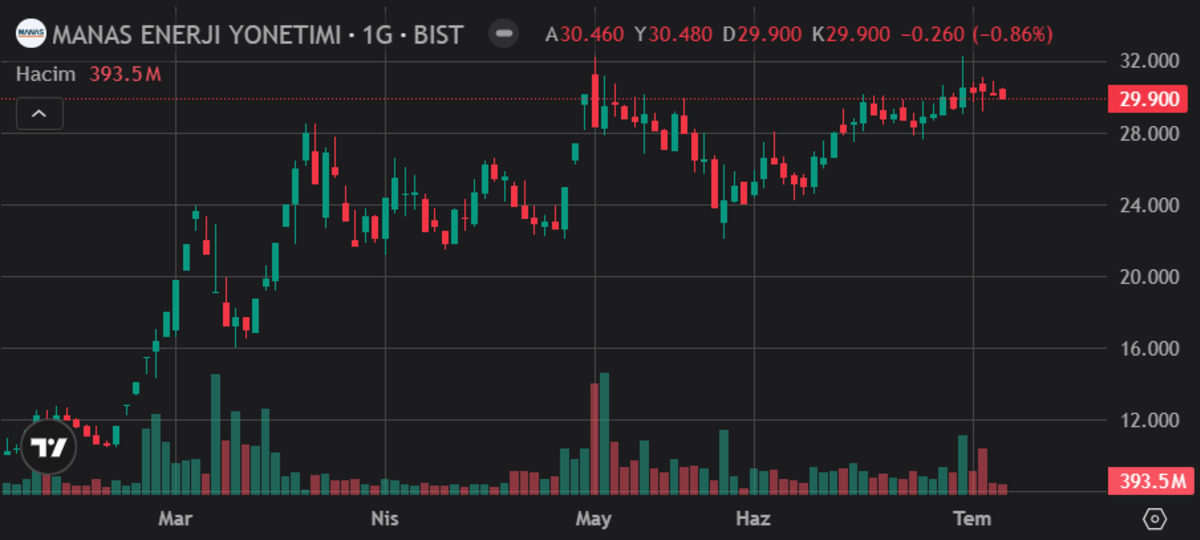Image resolution: width=1200 pixels, height=540 pixels.
Task: Click the round minus market-status icon
Action: point(504,34)
